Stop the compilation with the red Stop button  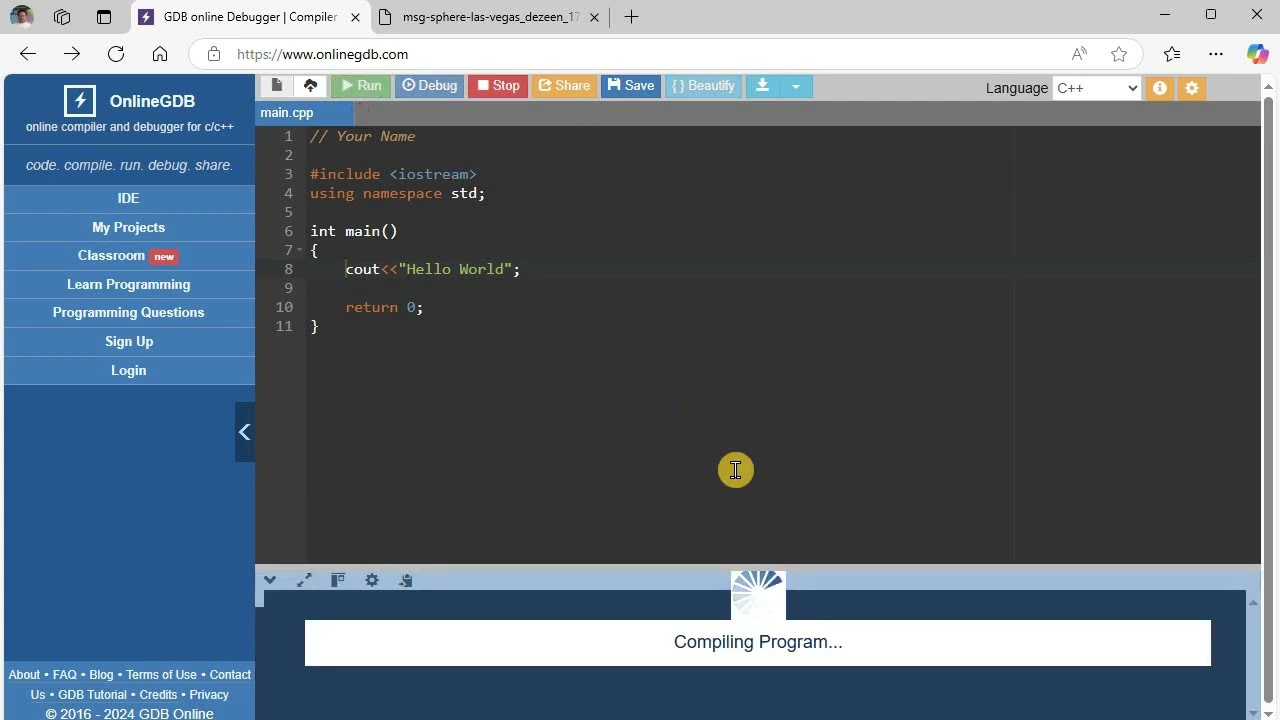pyautogui.click(x=498, y=86)
